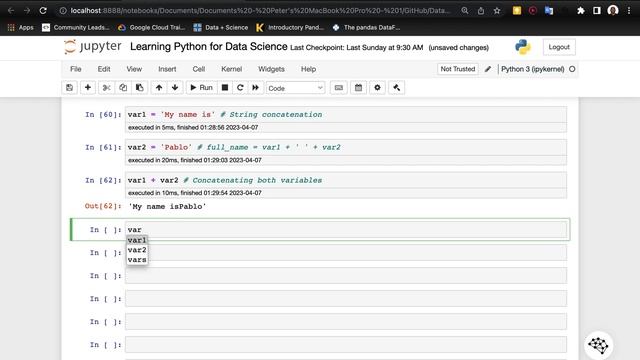Open the Widgets menu
640x360 pixels.
pos(271,69)
